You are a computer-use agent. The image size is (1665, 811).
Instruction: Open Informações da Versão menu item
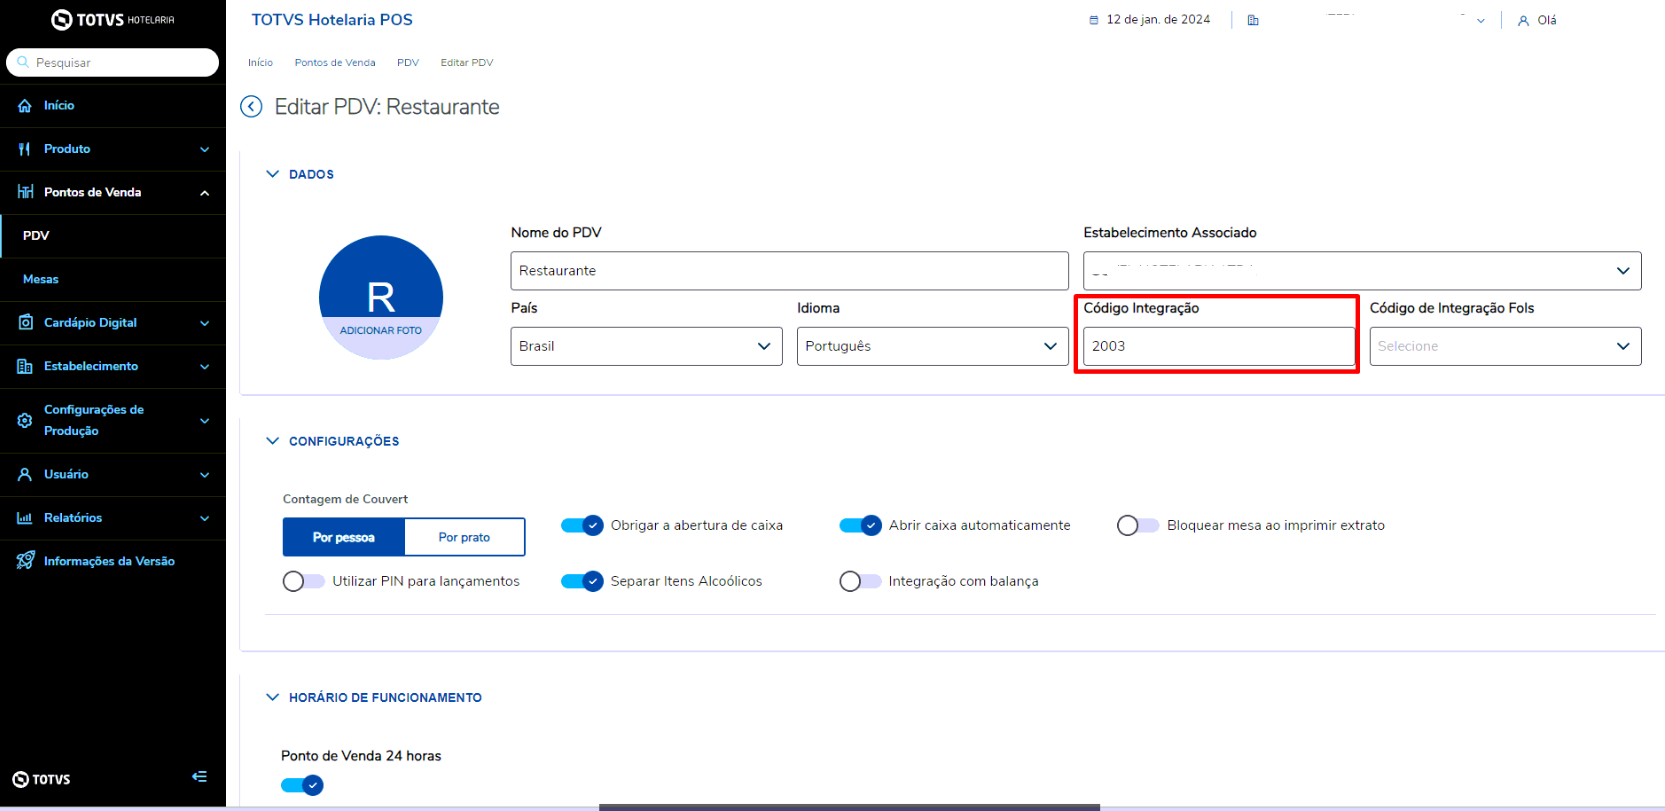(113, 561)
